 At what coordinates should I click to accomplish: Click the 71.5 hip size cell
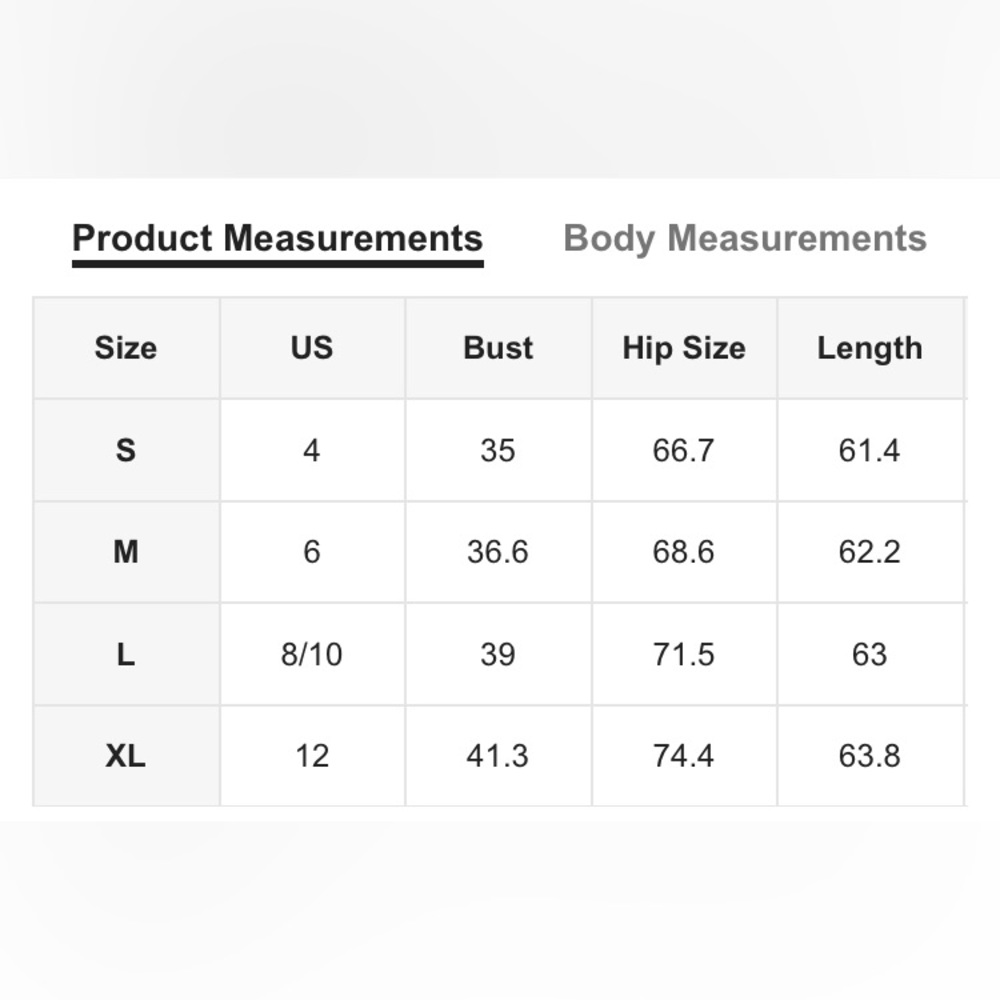click(684, 654)
